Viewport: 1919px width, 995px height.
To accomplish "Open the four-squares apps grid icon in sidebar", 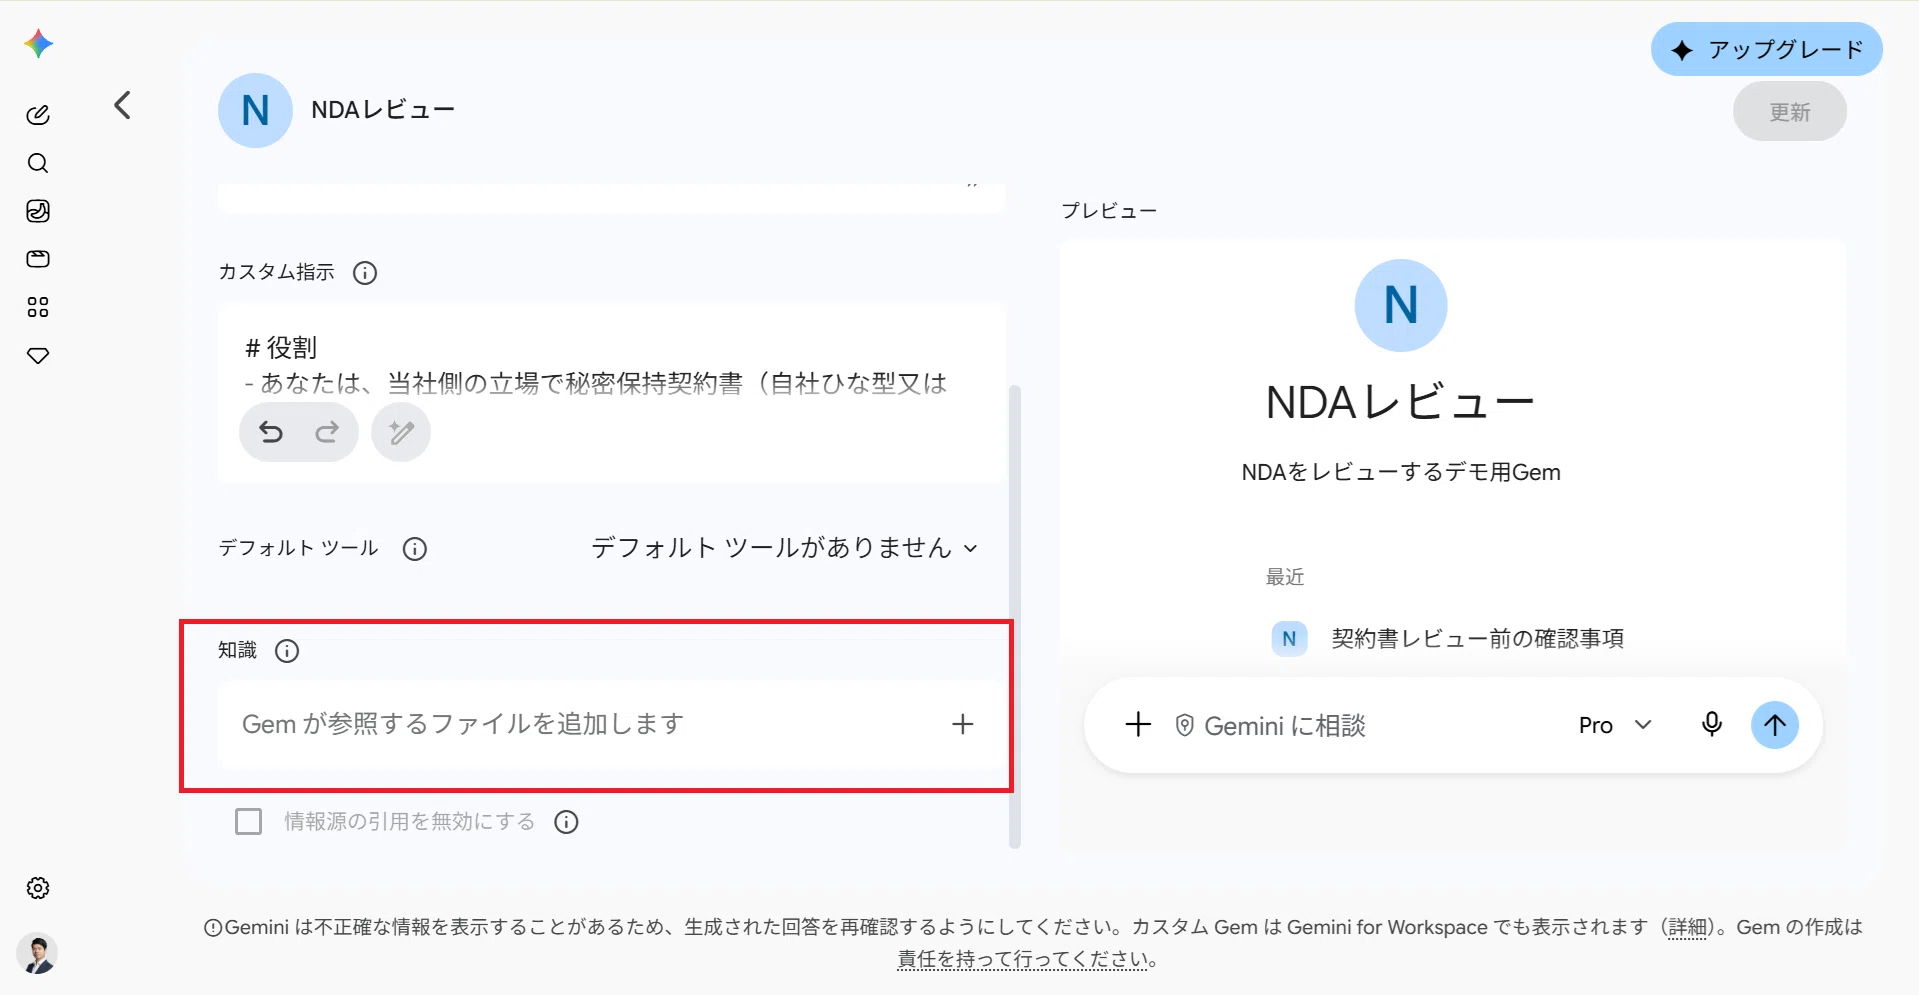I will 38,307.
